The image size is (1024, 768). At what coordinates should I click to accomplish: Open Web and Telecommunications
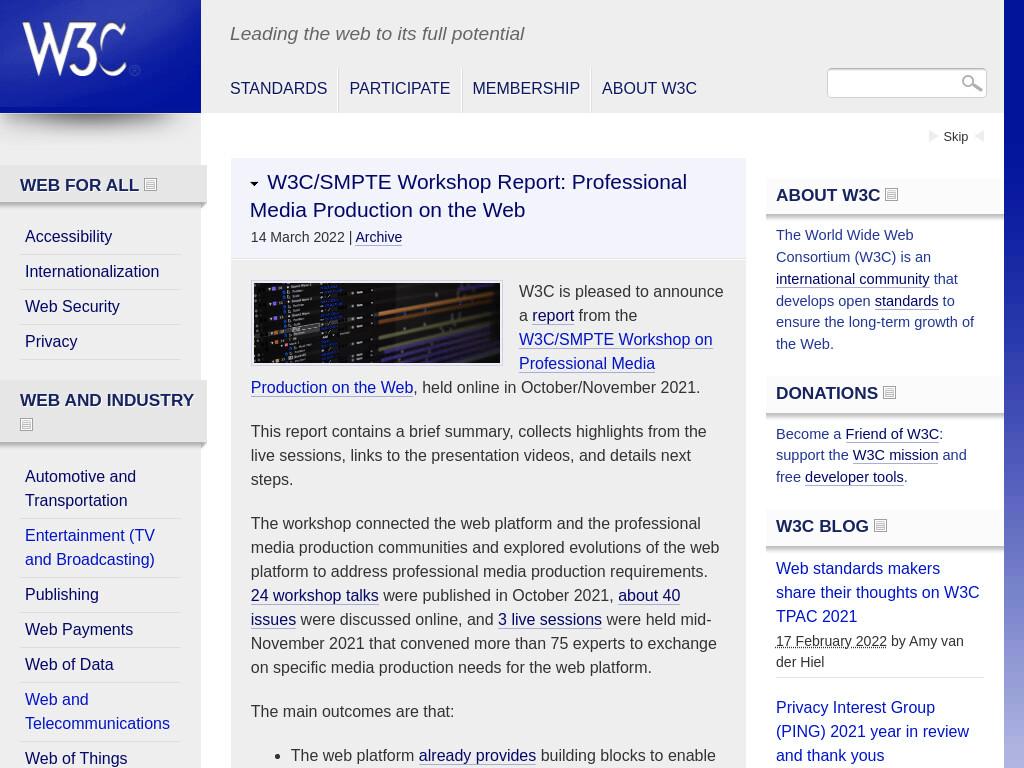[97, 711]
